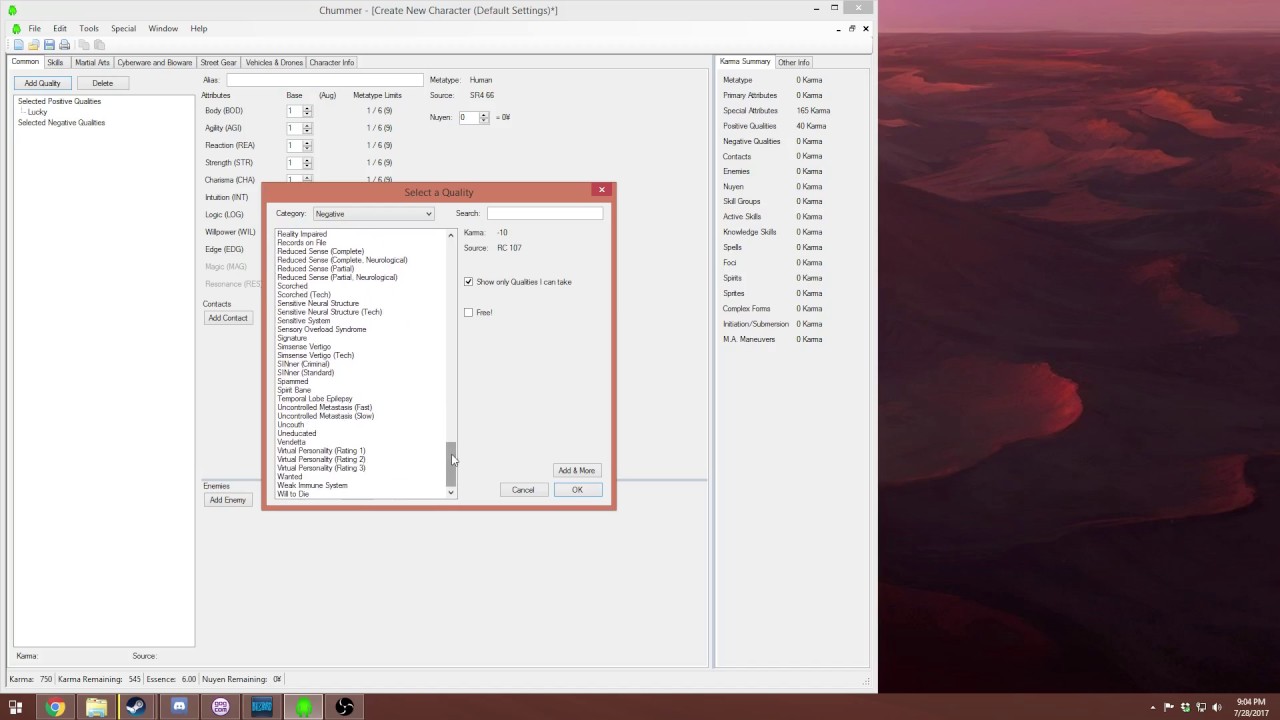Click the Delete button
1280x720 pixels.
tap(102, 83)
